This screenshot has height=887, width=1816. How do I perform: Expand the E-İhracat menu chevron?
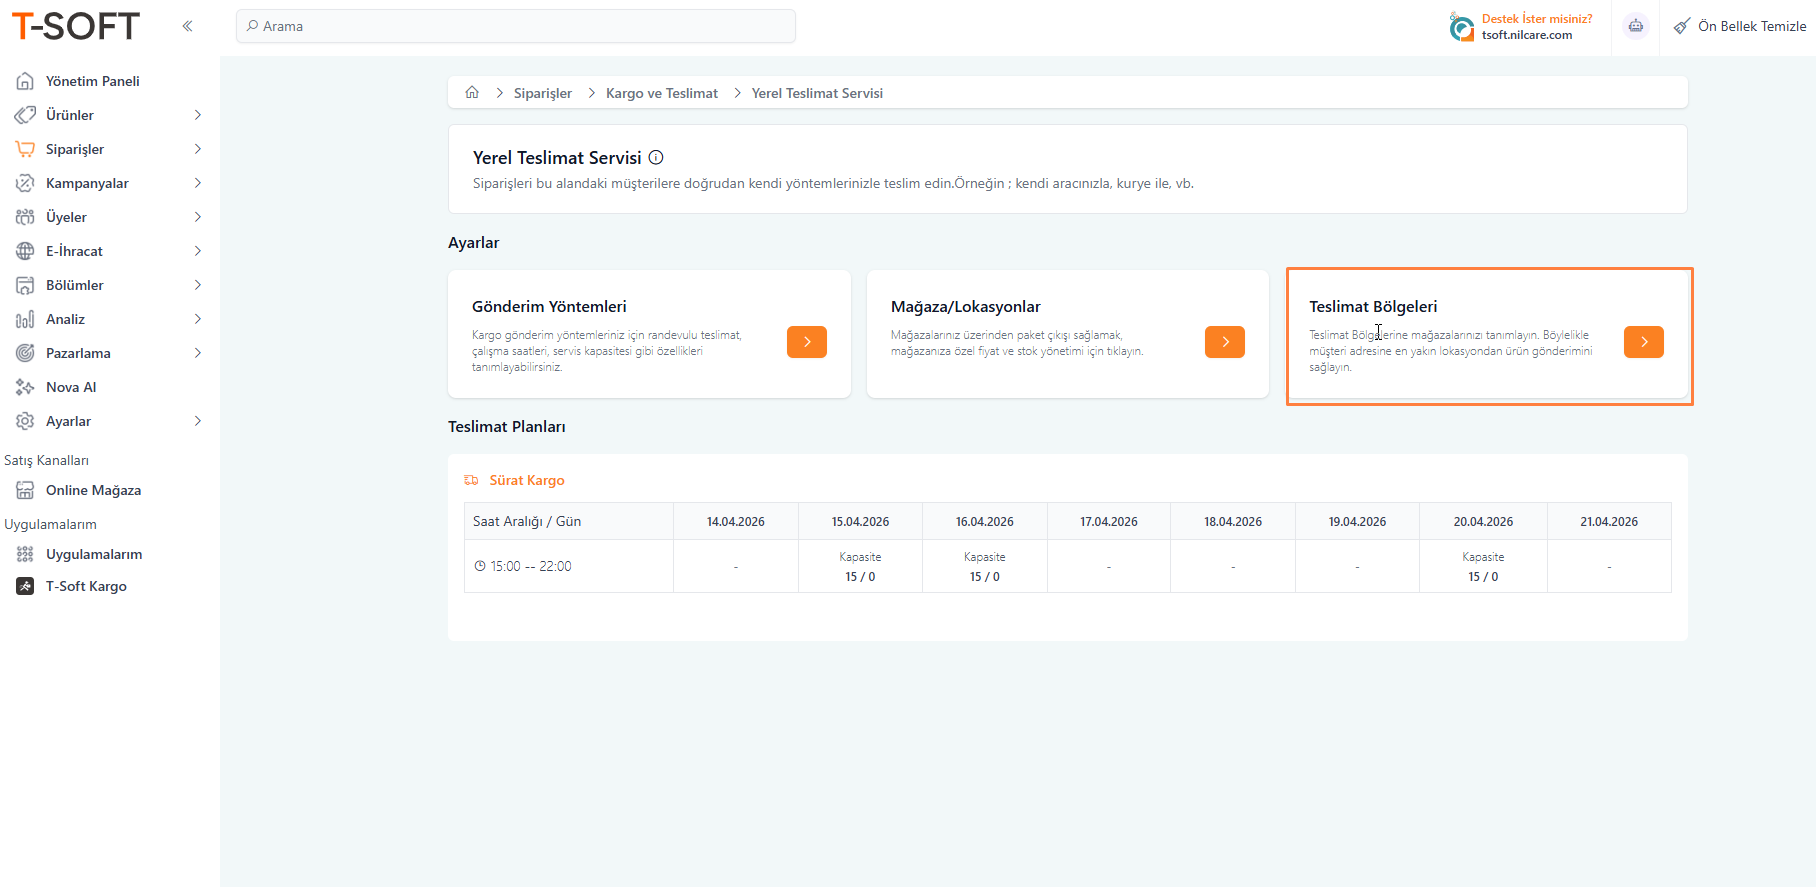(198, 251)
